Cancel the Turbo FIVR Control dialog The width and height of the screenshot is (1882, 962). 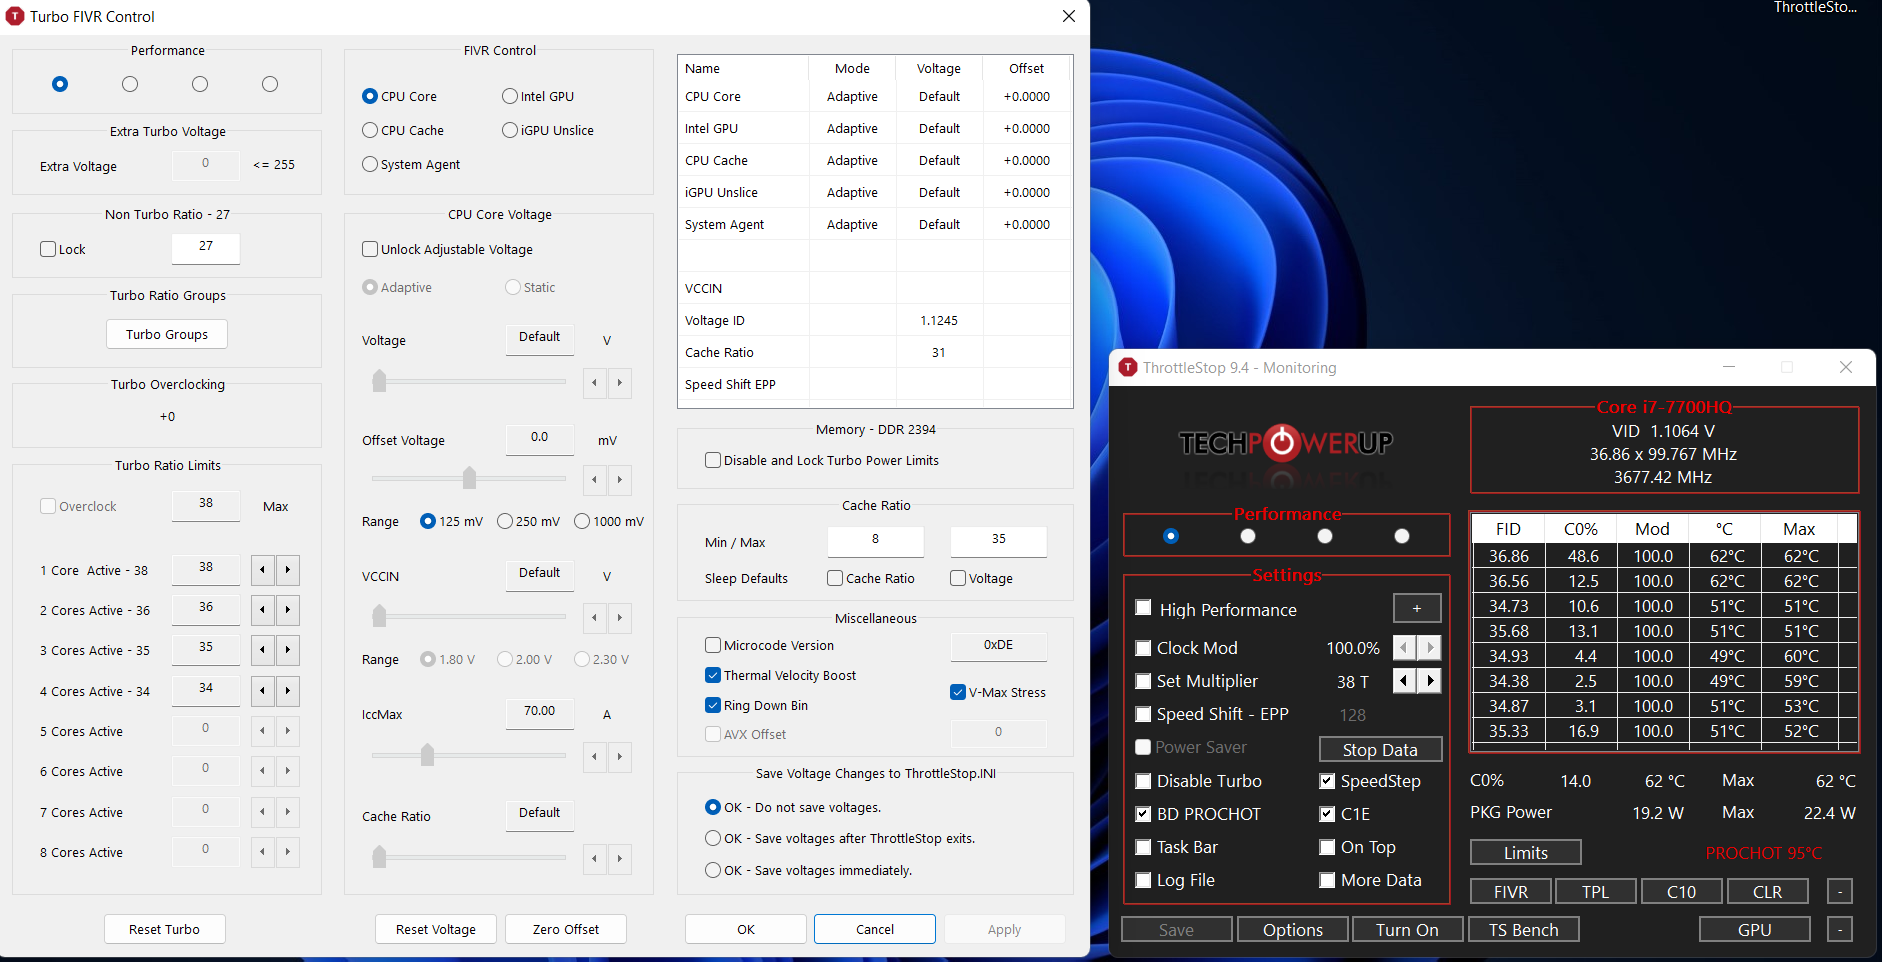[875, 929]
